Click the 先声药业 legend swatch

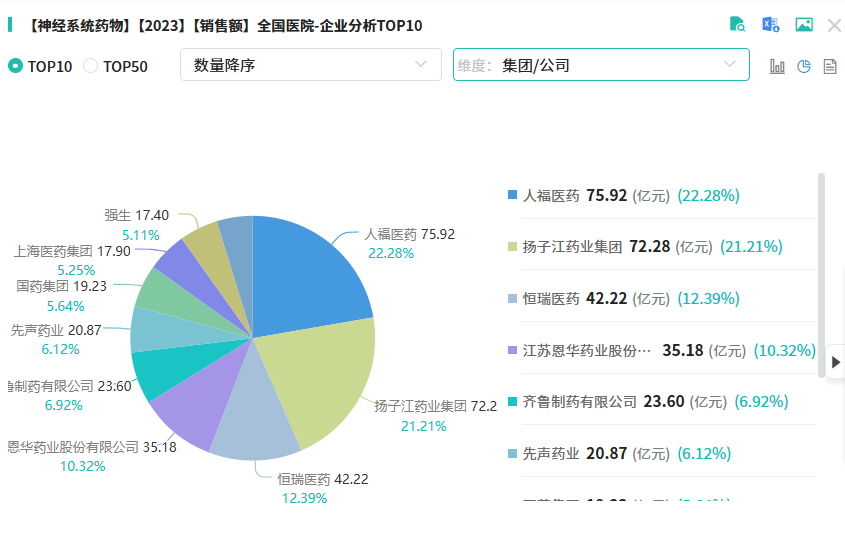[512, 453]
